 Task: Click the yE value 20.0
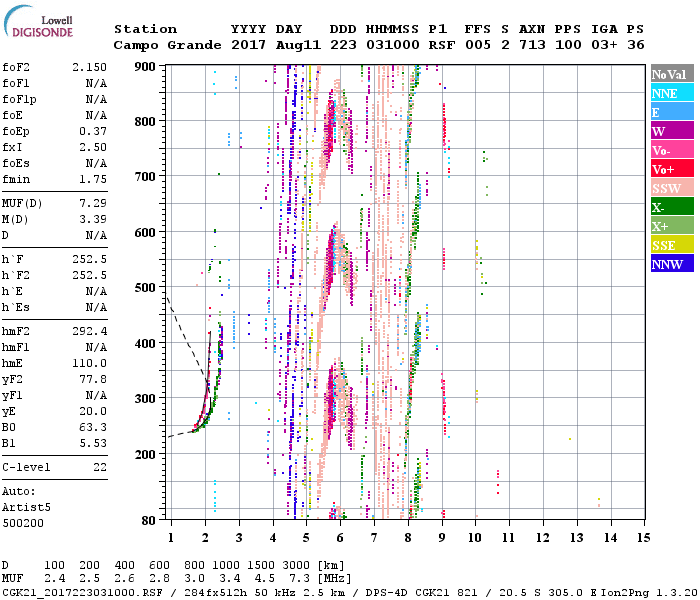(93, 412)
